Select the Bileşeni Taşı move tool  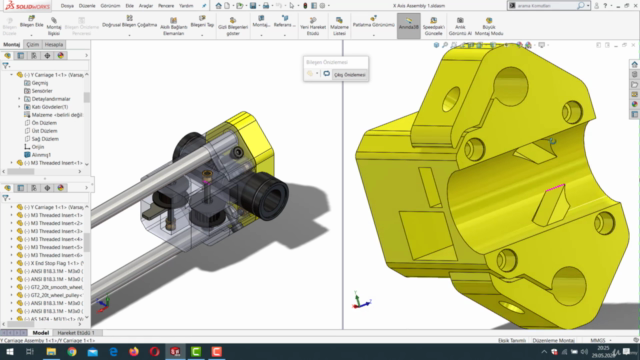[202, 22]
